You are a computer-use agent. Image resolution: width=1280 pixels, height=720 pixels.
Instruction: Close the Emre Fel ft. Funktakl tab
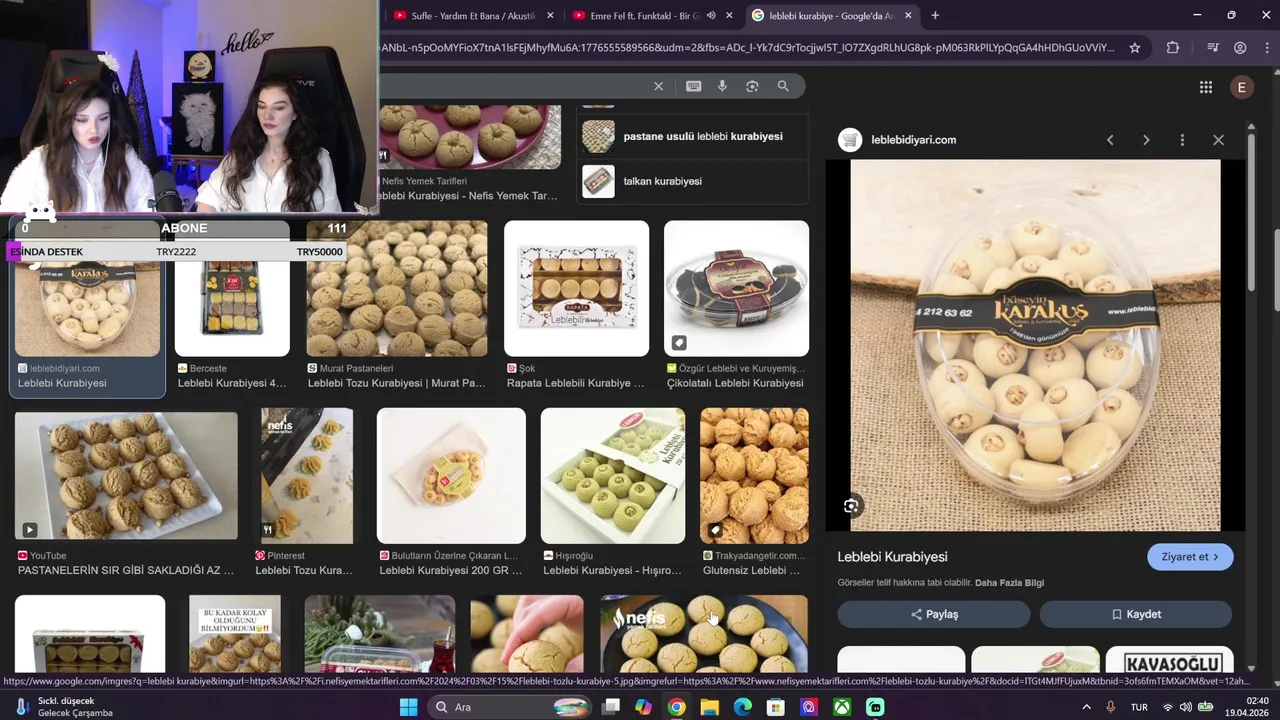tap(730, 15)
